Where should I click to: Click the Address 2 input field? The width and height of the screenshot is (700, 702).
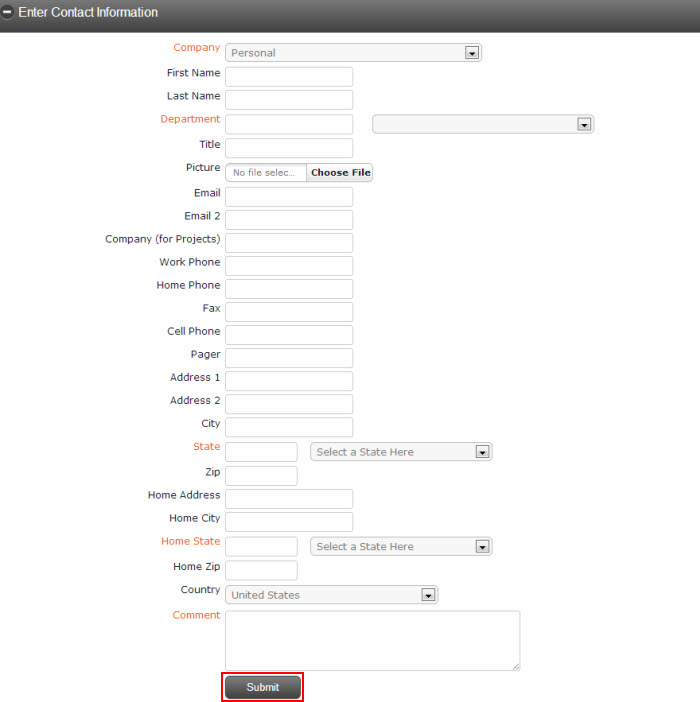coord(289,404)
